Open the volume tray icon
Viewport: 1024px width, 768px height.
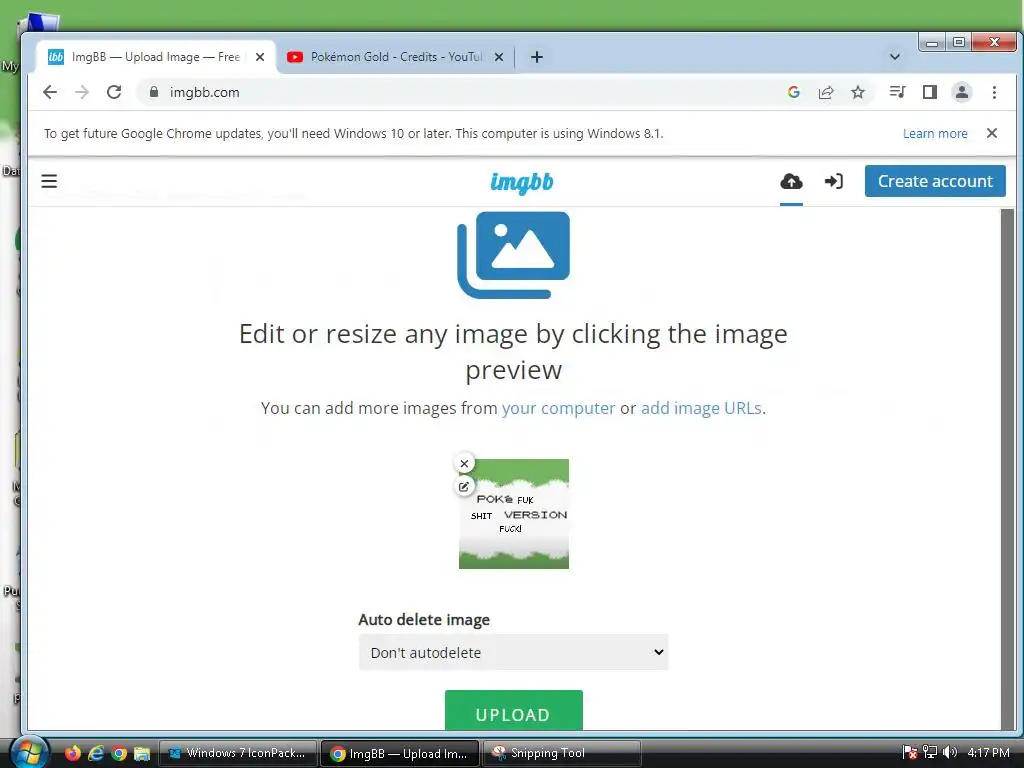pyautogui.click(x=950, y=752)
